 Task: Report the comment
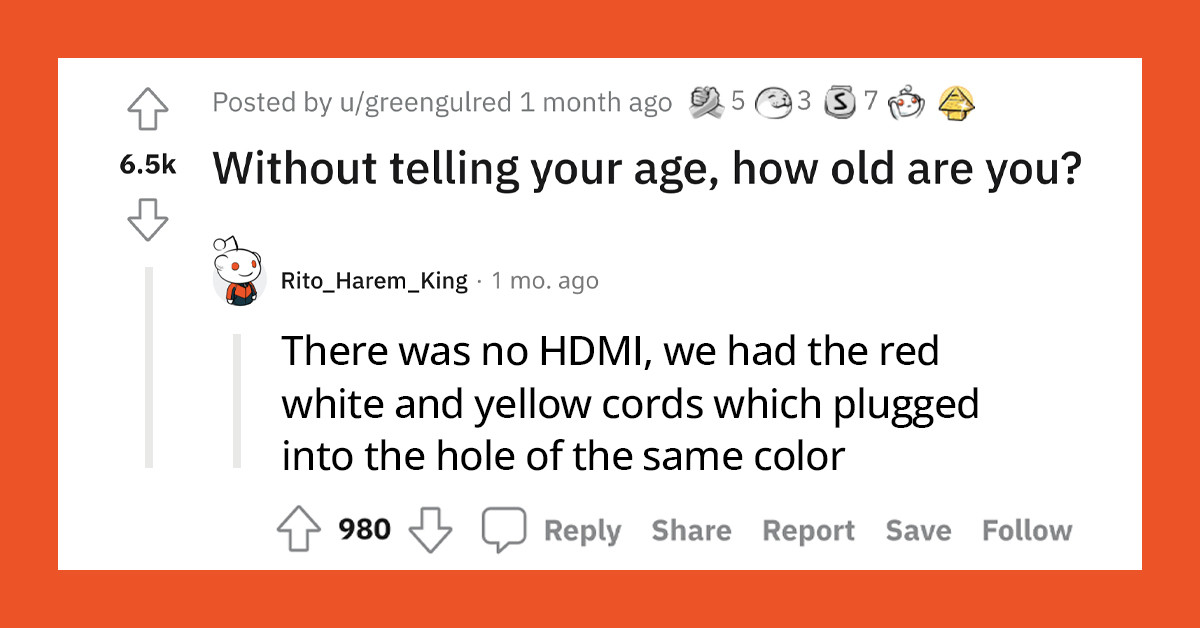809,529
